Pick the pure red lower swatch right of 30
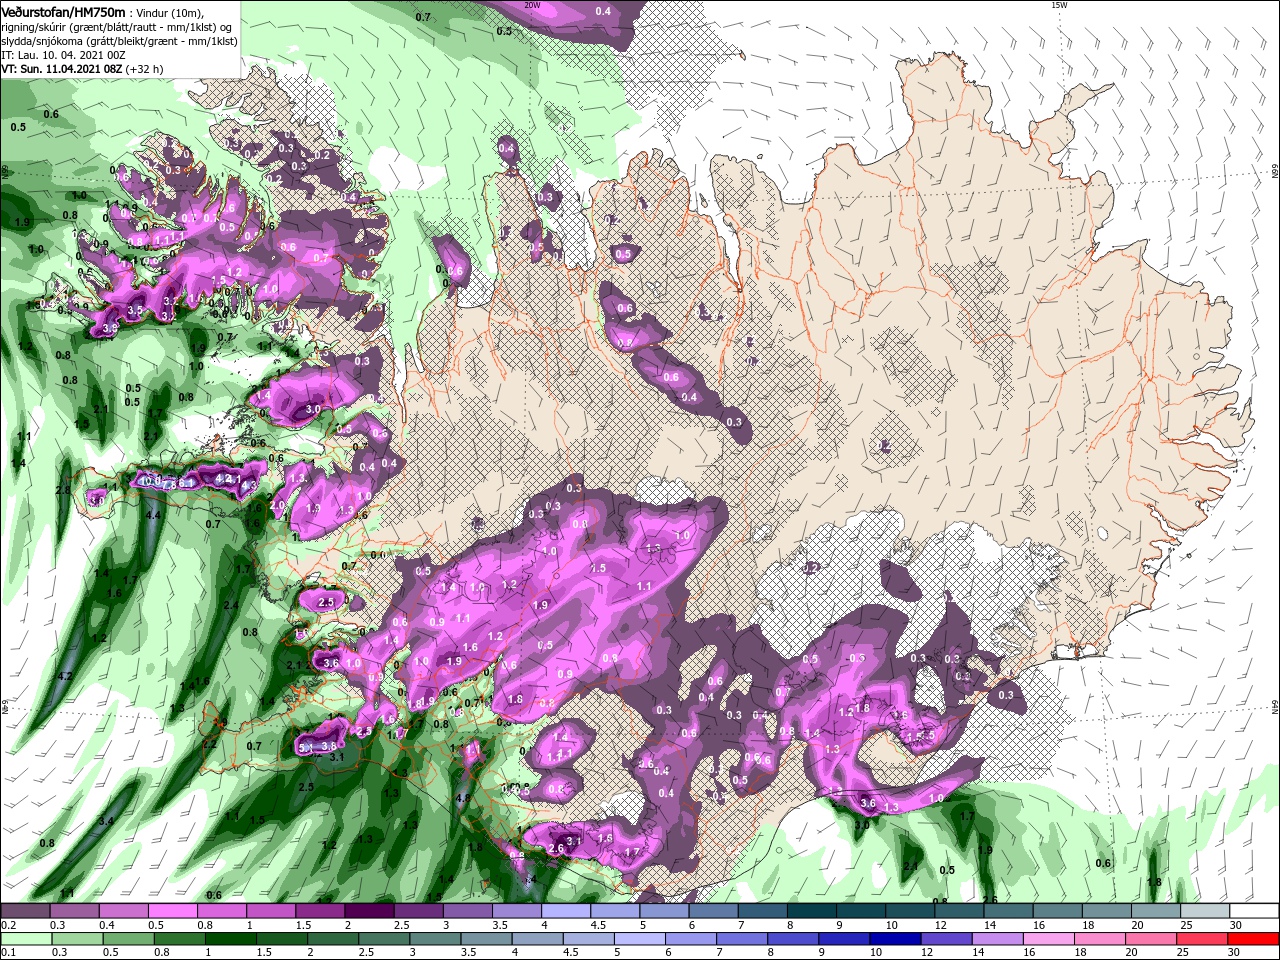Screen dimensions: 1280x960 click(x=1255, y=939)
